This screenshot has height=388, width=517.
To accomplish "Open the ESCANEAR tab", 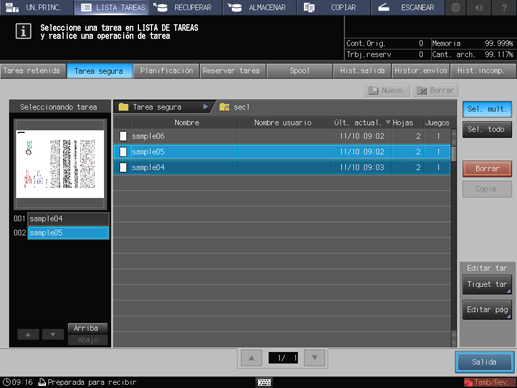I will tap(408, 7).
